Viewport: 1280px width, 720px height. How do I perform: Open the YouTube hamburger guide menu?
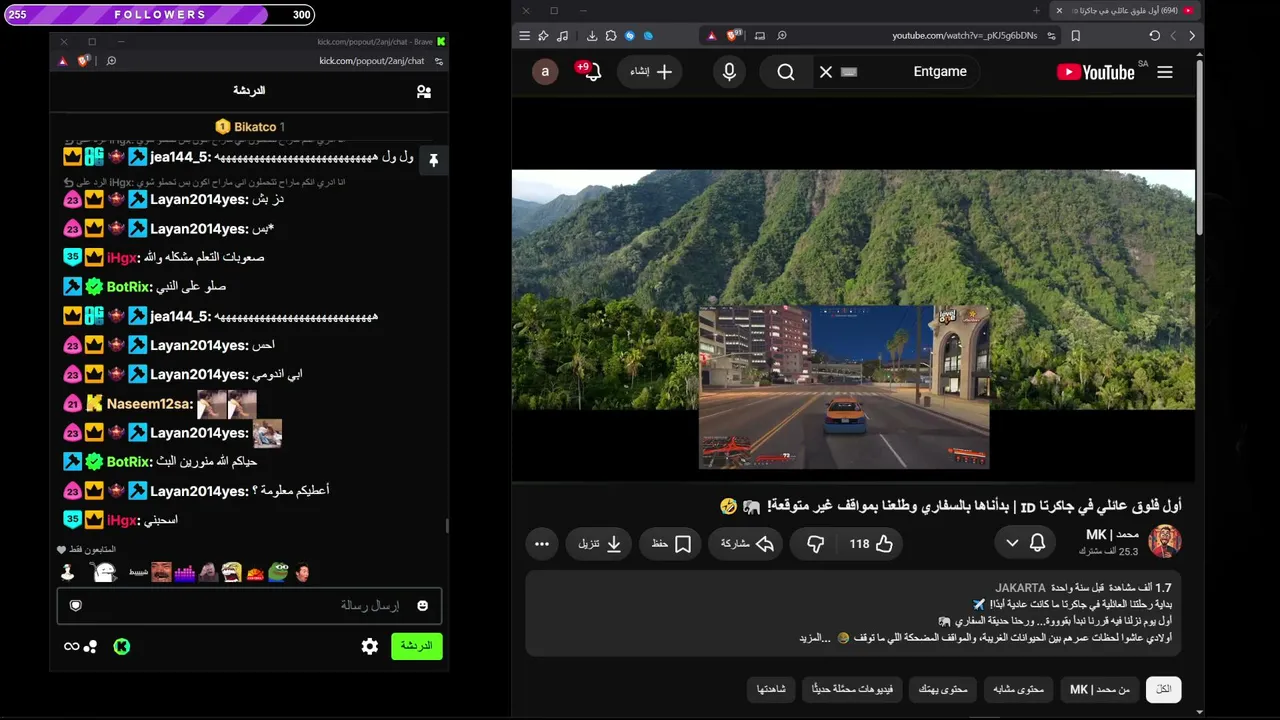point(1165,72)
